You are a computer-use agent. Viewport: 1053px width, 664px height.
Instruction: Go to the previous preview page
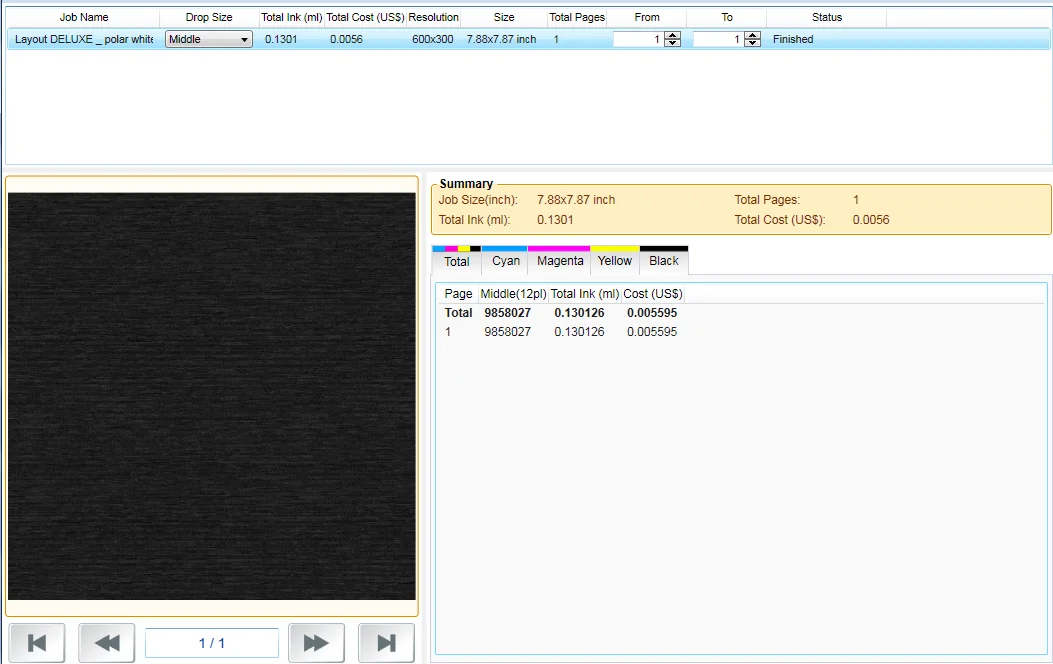tap(107, 643)
